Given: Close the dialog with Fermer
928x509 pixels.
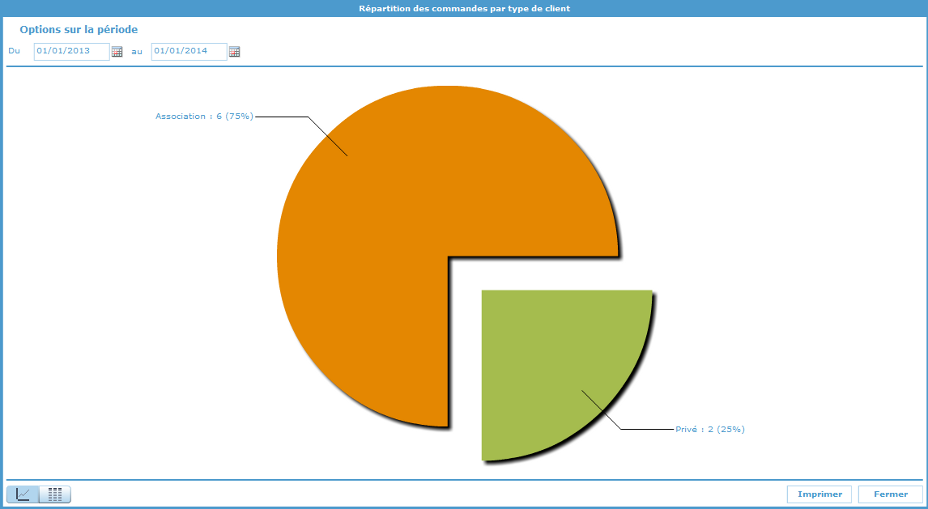Looking at the screenshot, I should click(890, 494).
